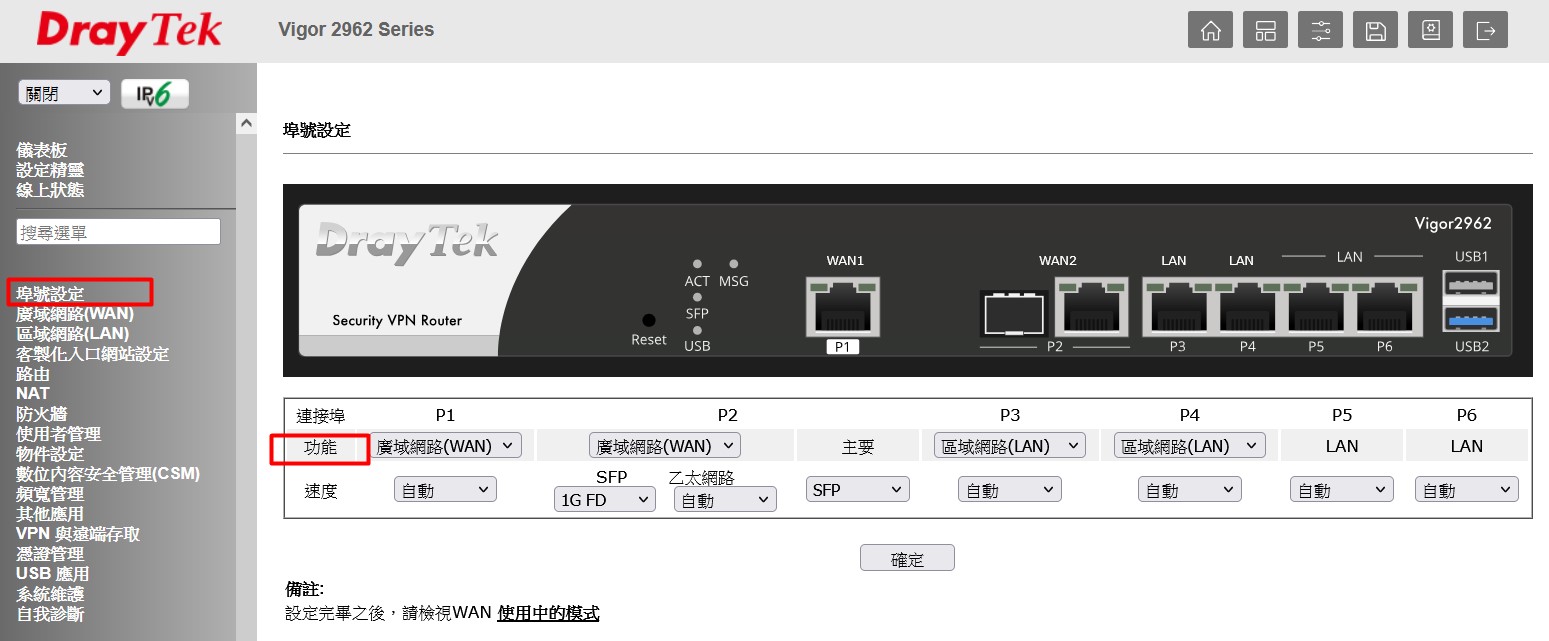Follow the 使用中的模式 link

pos(548,613)
